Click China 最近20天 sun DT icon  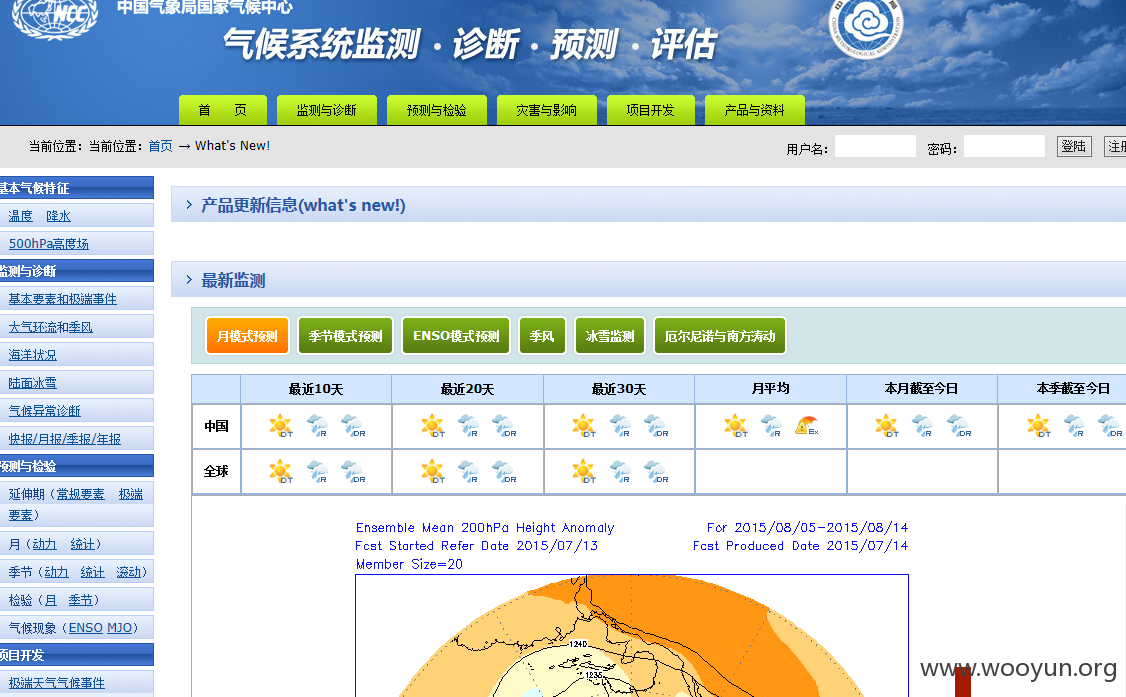[432, 426]
